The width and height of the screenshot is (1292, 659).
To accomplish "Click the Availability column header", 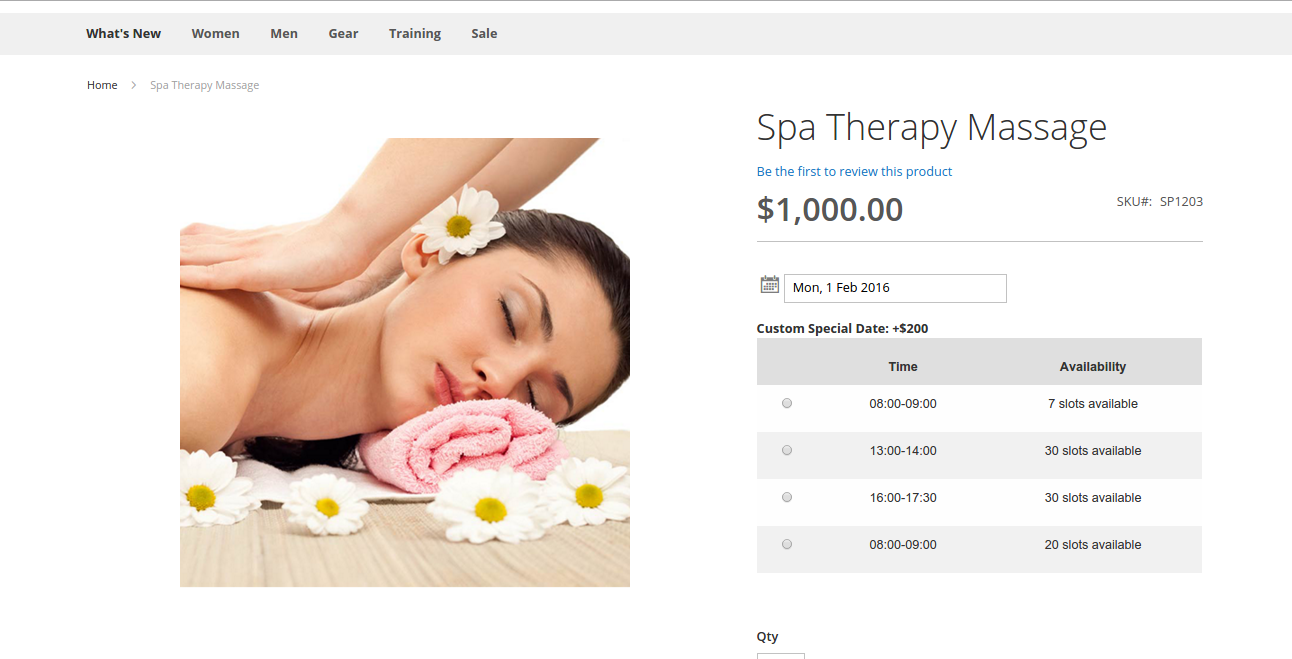I will pyautogui.click(x=1092, y=367).
